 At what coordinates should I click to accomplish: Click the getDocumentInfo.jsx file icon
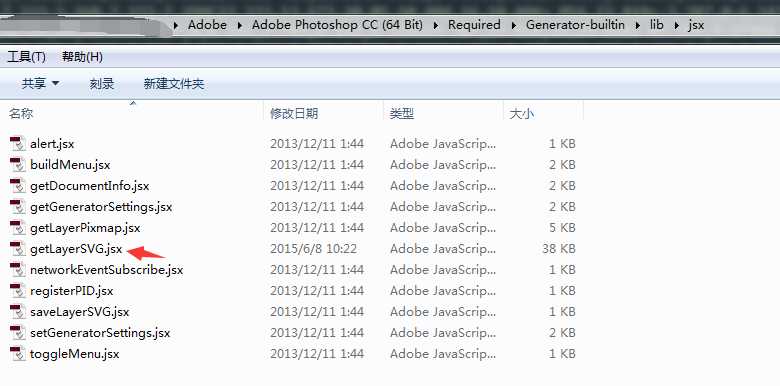[x=17, y=186]
